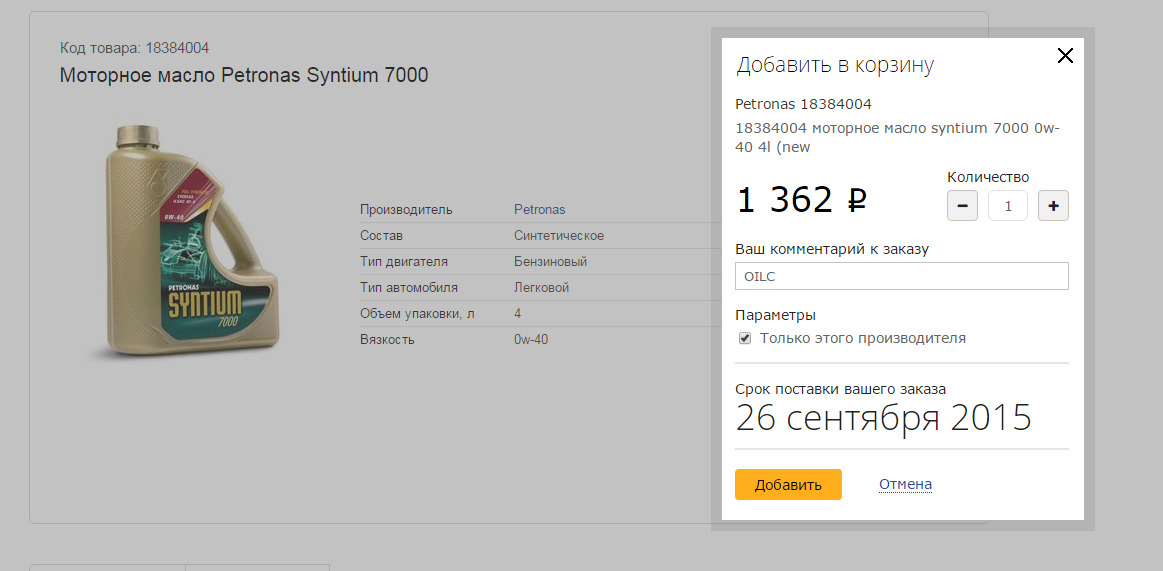
Task: Click the 'Параметры' section label
Action: (775, 315)
